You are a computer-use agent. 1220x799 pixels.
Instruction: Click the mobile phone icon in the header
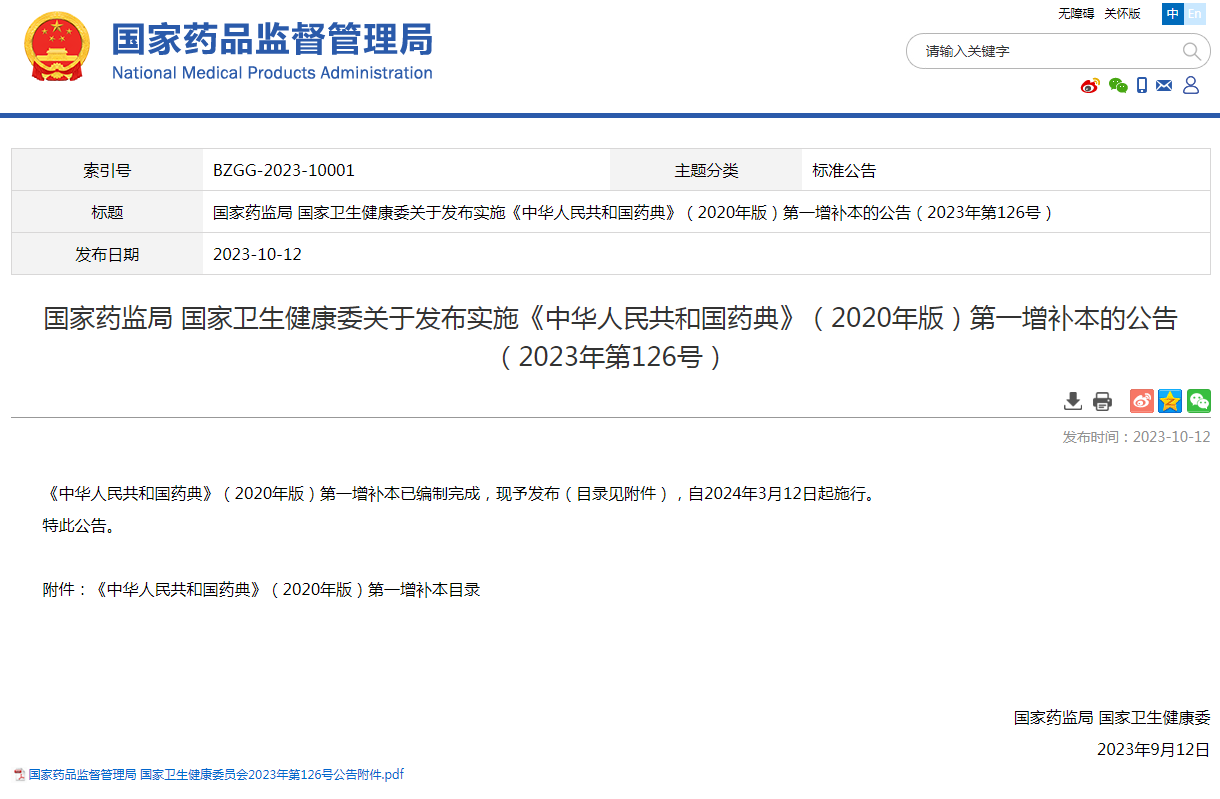tap(1142, 86)
